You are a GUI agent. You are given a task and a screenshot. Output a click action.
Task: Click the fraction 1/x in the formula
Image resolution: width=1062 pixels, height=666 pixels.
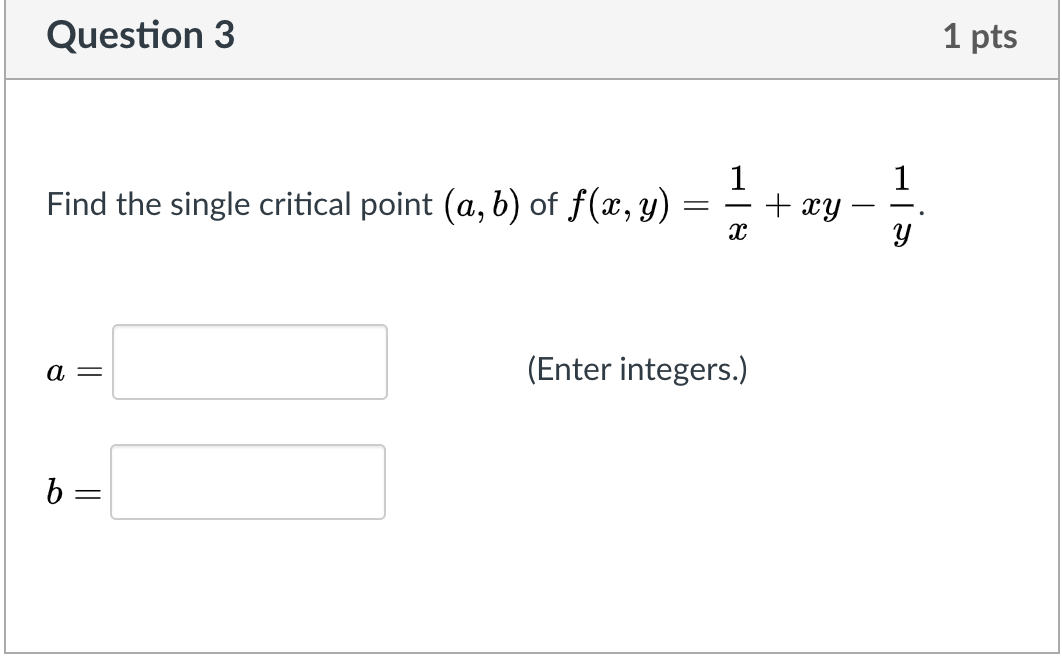click(740, 204)
